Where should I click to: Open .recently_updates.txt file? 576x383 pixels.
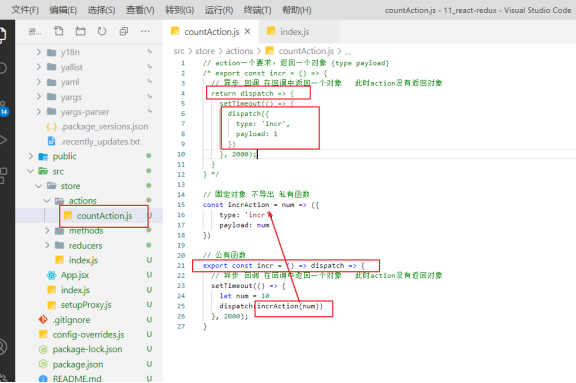(89, 141)
